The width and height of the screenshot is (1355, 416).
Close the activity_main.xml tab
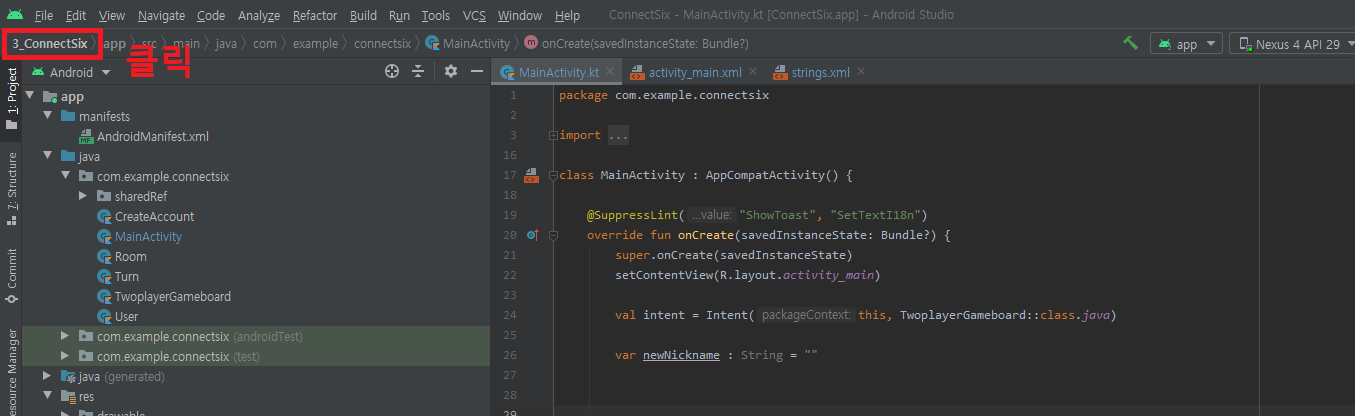753,73
